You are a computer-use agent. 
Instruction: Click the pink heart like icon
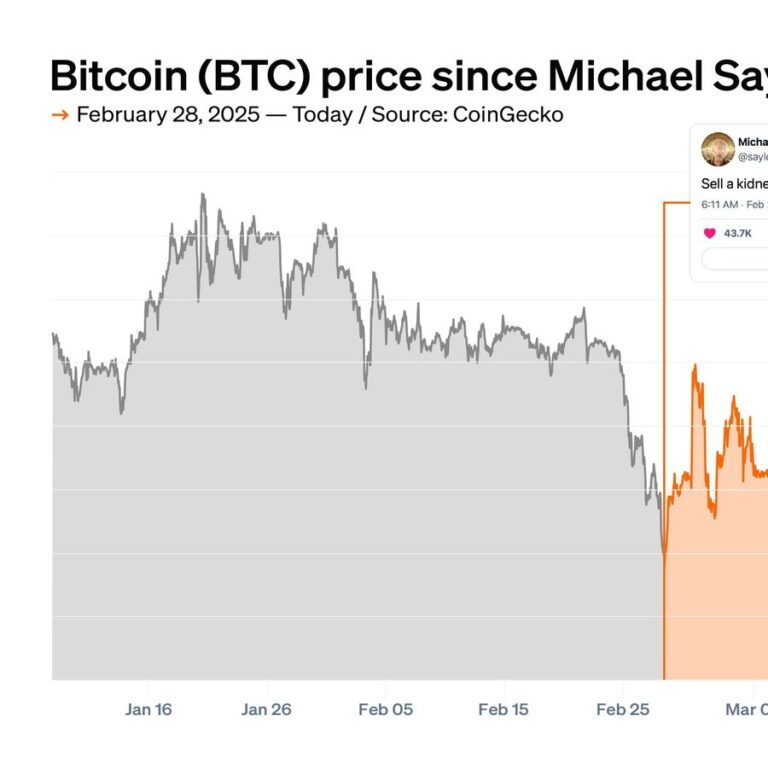[710, 233]
